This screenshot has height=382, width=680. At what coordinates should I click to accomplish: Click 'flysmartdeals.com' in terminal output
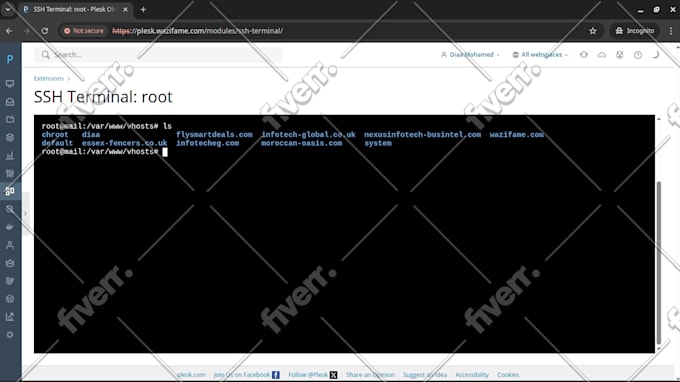point(214,135)
